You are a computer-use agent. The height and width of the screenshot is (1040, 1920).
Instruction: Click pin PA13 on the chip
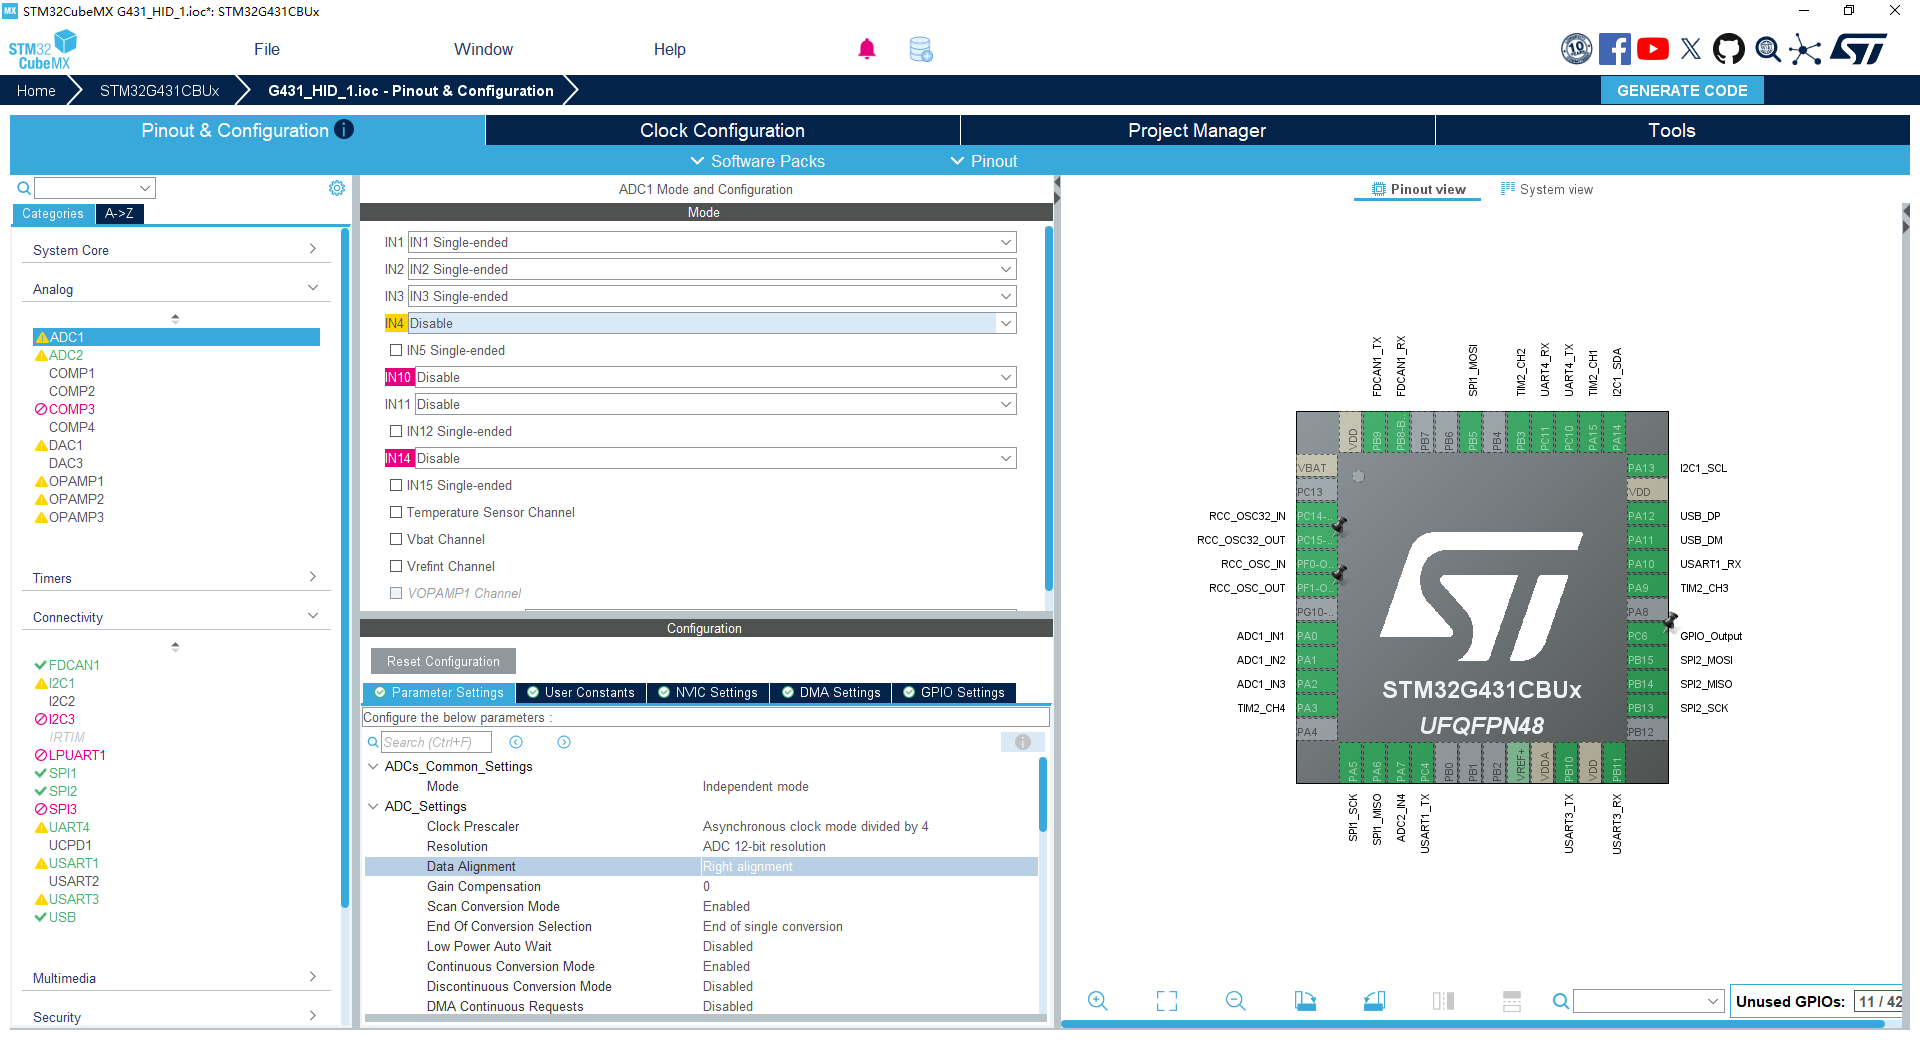point(1646,468)
